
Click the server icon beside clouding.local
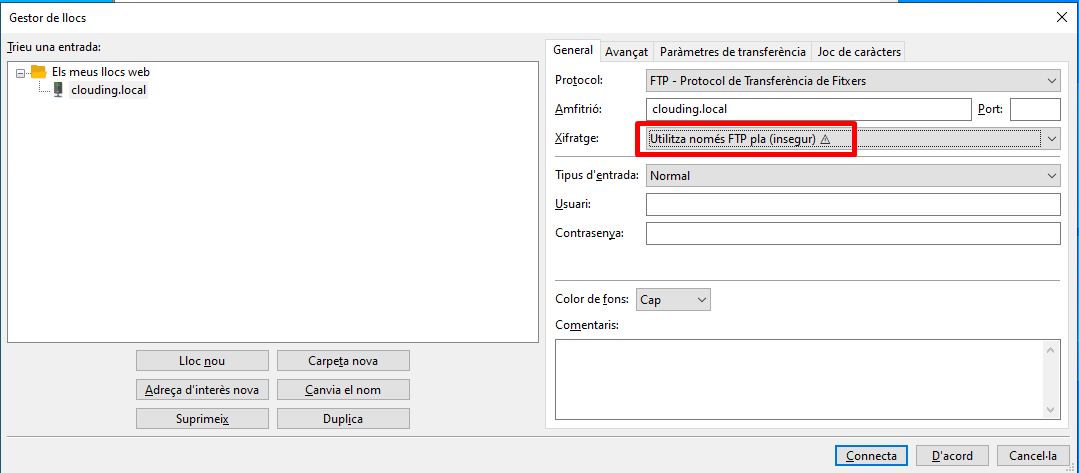(58, 90)
